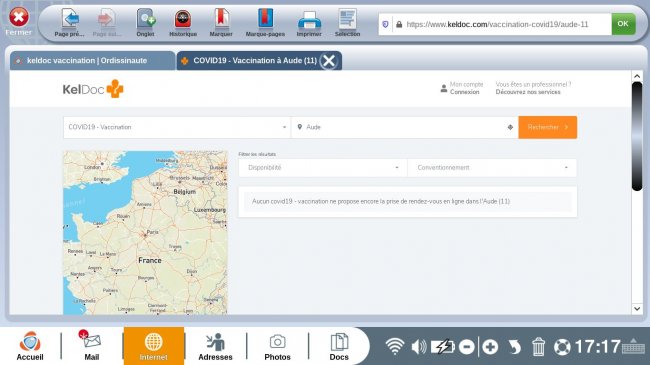Open on-screen keyboard icon
650x365 pixels.
(633, 346)
